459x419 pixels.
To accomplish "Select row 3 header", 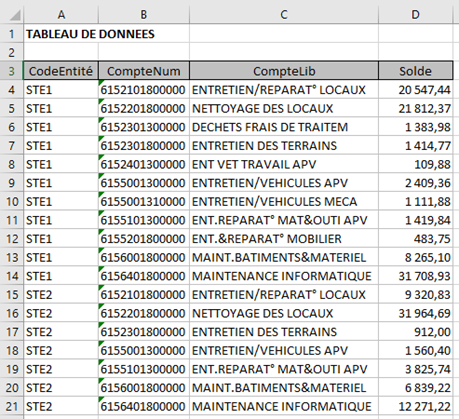I will 12,71.
